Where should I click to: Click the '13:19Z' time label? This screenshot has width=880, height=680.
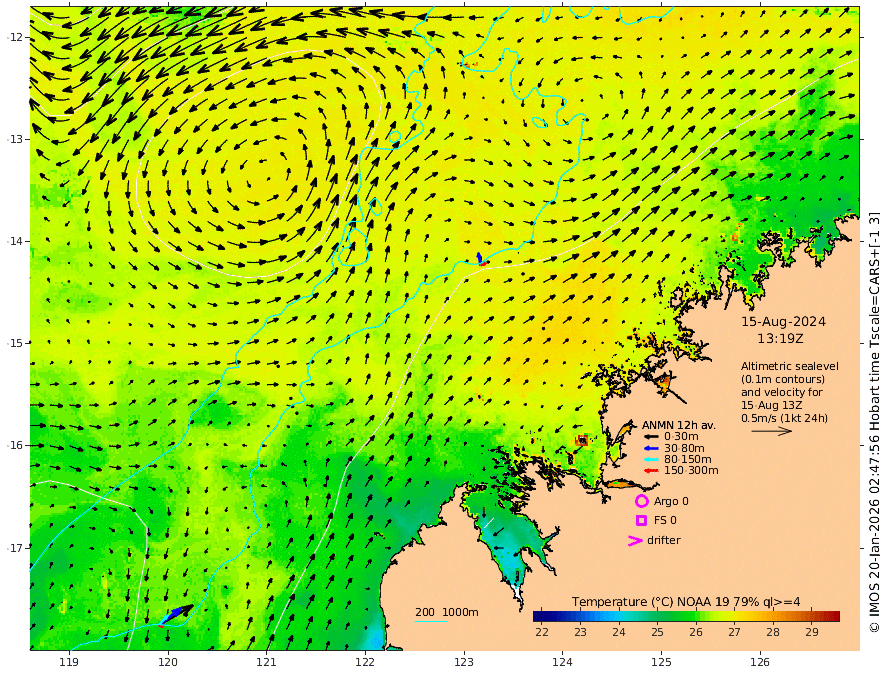tap(780, 339)
